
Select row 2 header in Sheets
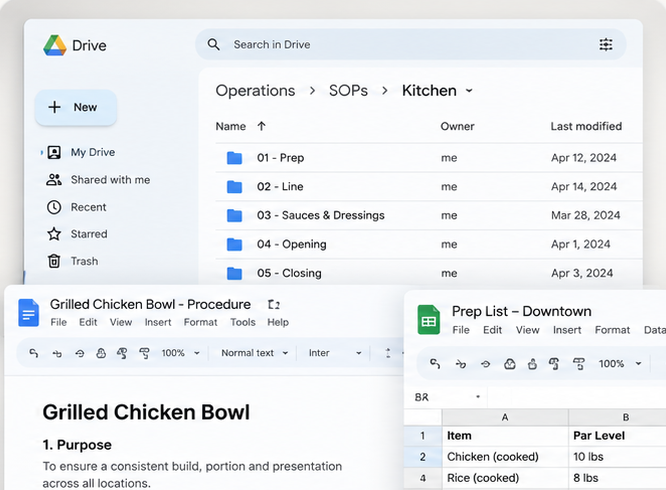click(x=423, y=457)
